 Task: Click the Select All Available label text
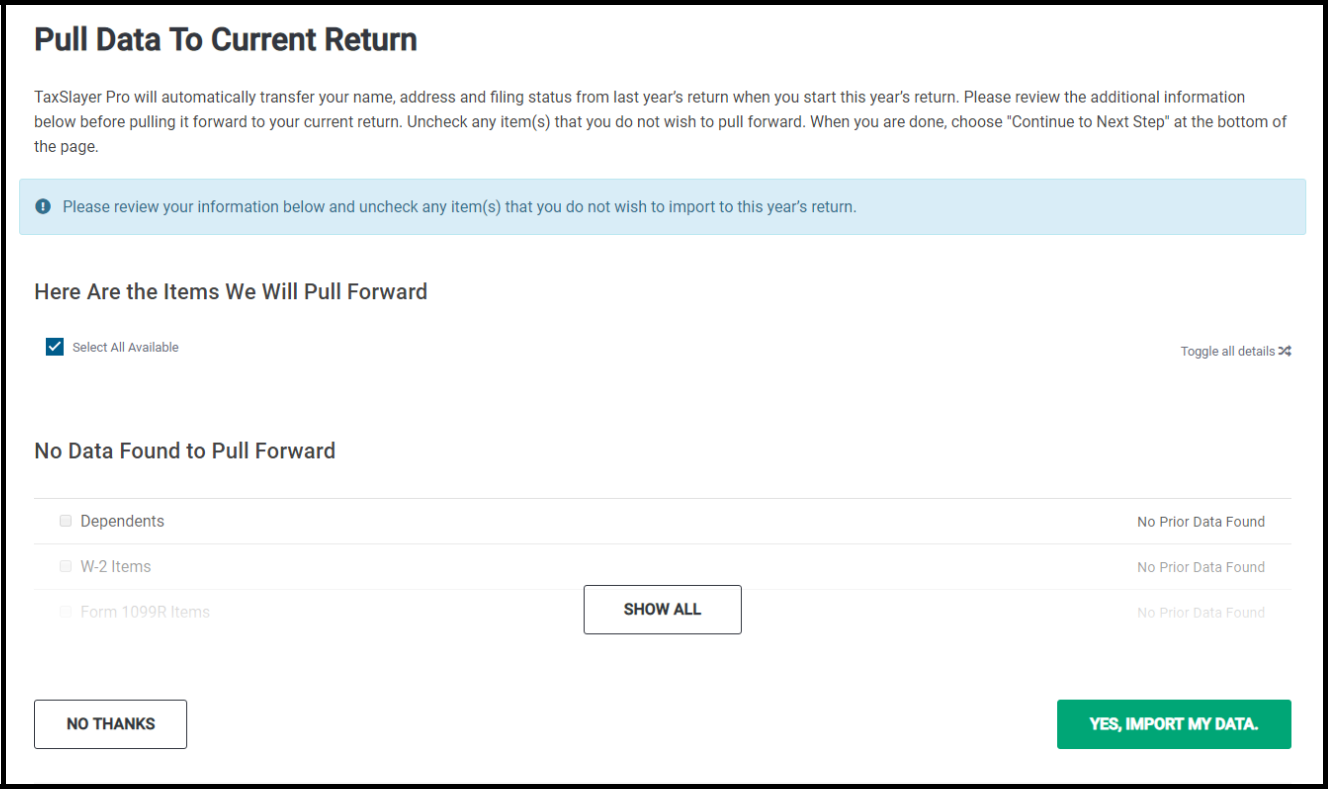pos(125,347)
